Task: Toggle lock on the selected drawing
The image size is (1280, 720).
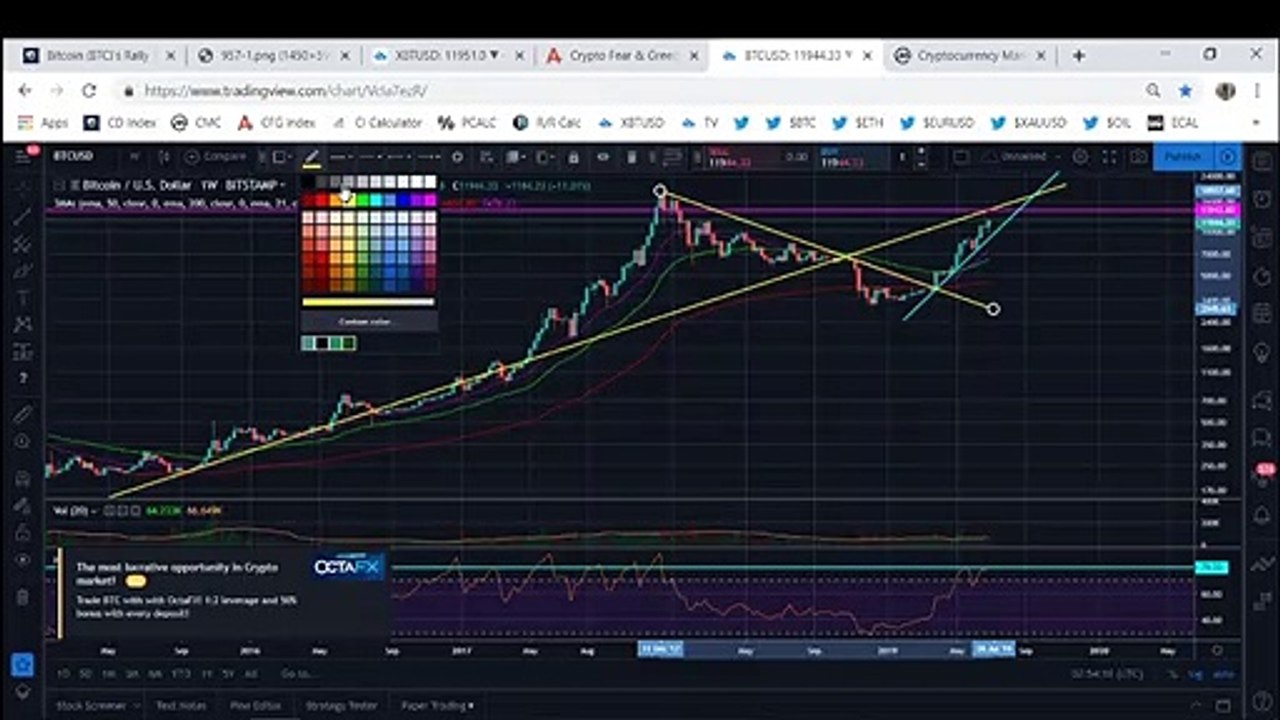Action: (573, 157)
